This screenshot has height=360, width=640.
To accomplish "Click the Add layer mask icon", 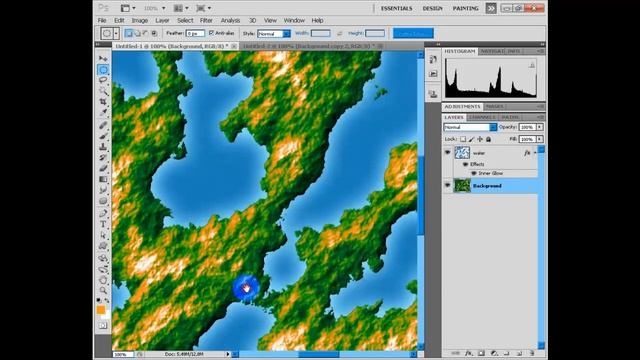I will pyautogui.click(x=481, y=353).
